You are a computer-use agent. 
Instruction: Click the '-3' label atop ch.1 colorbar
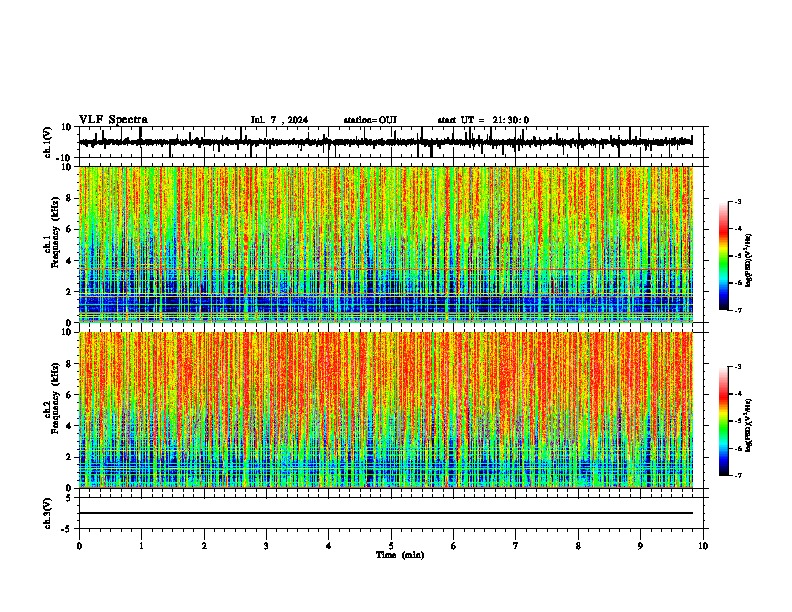coord(738,201)
